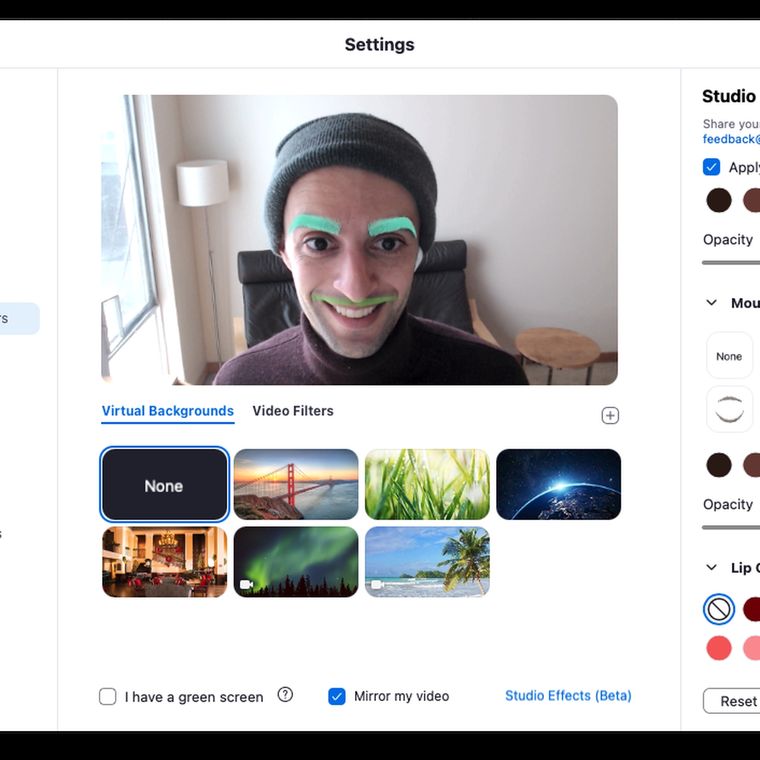Select the Earth from space background
This screenshot has width=760, height=760.
click(x=558, y=484)
